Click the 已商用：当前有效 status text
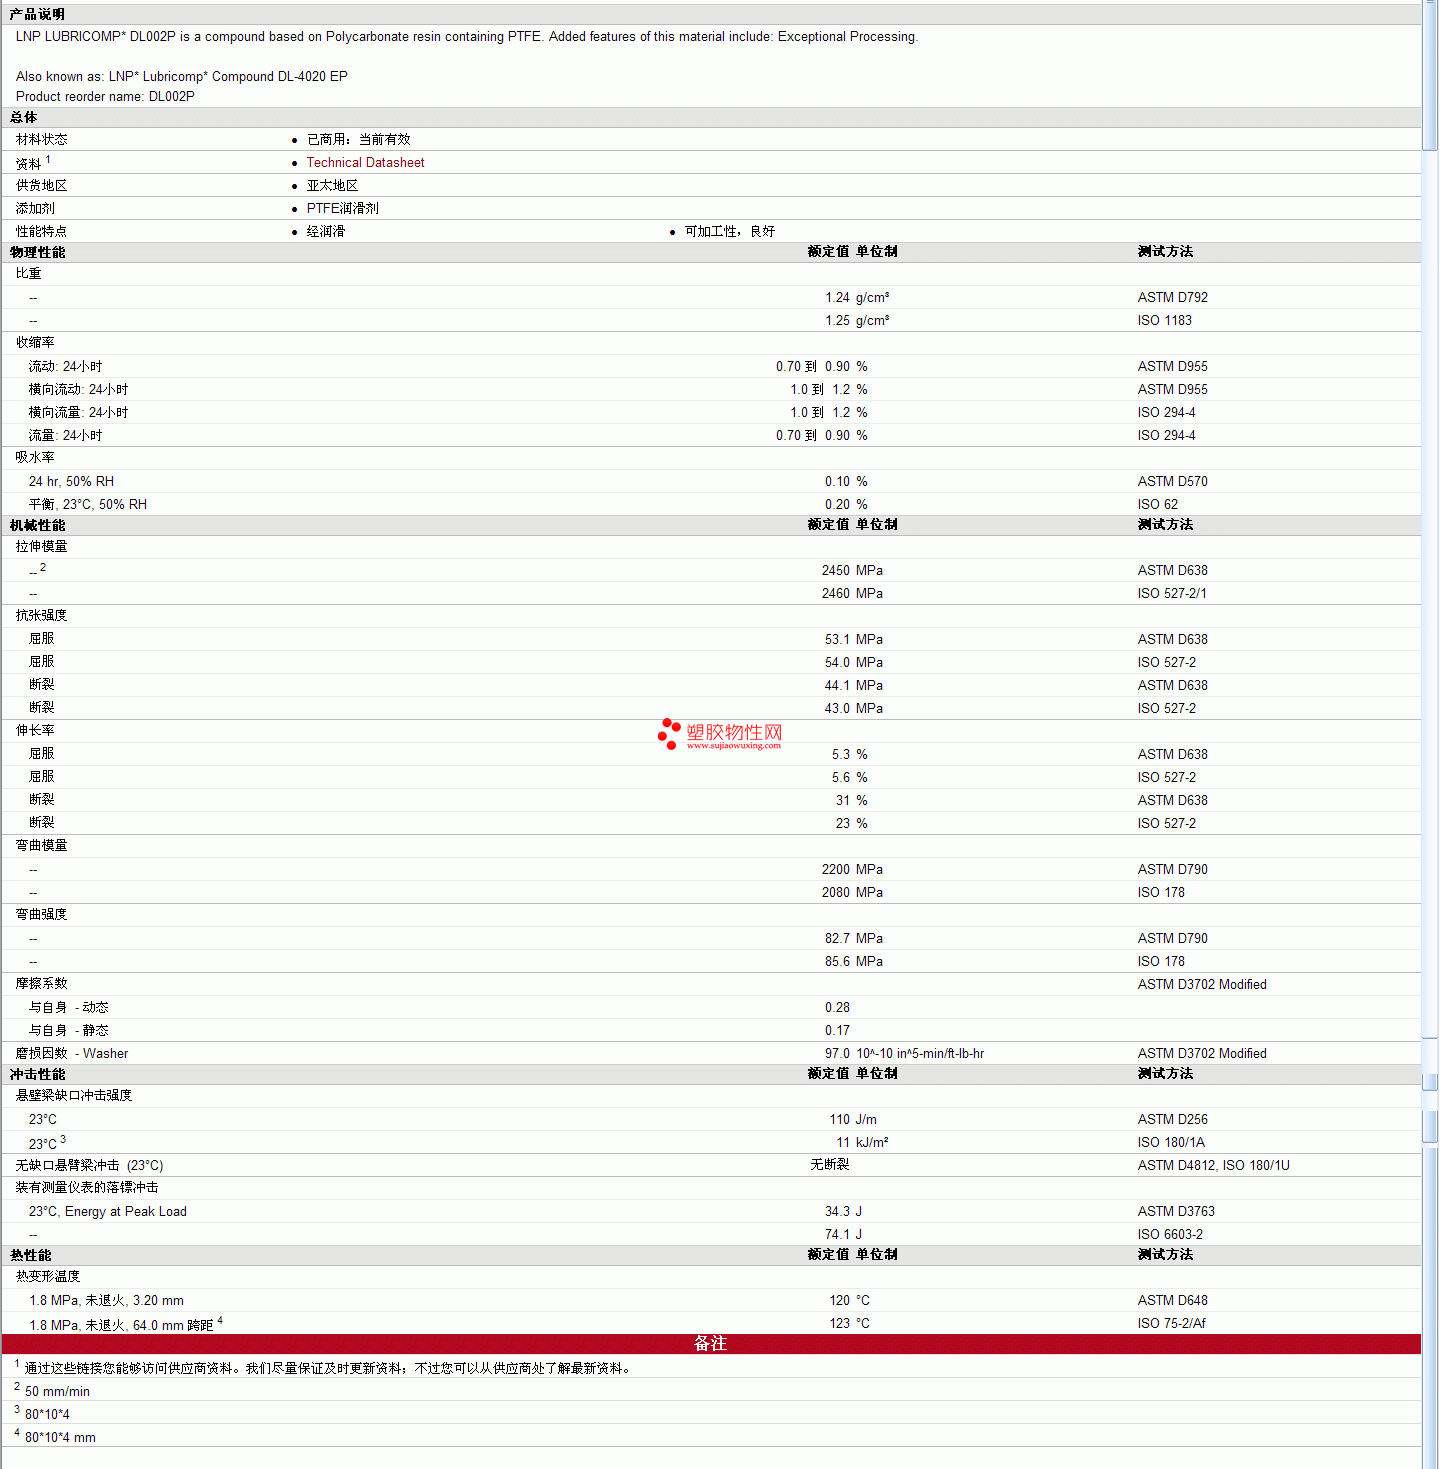 pos(358,139)
